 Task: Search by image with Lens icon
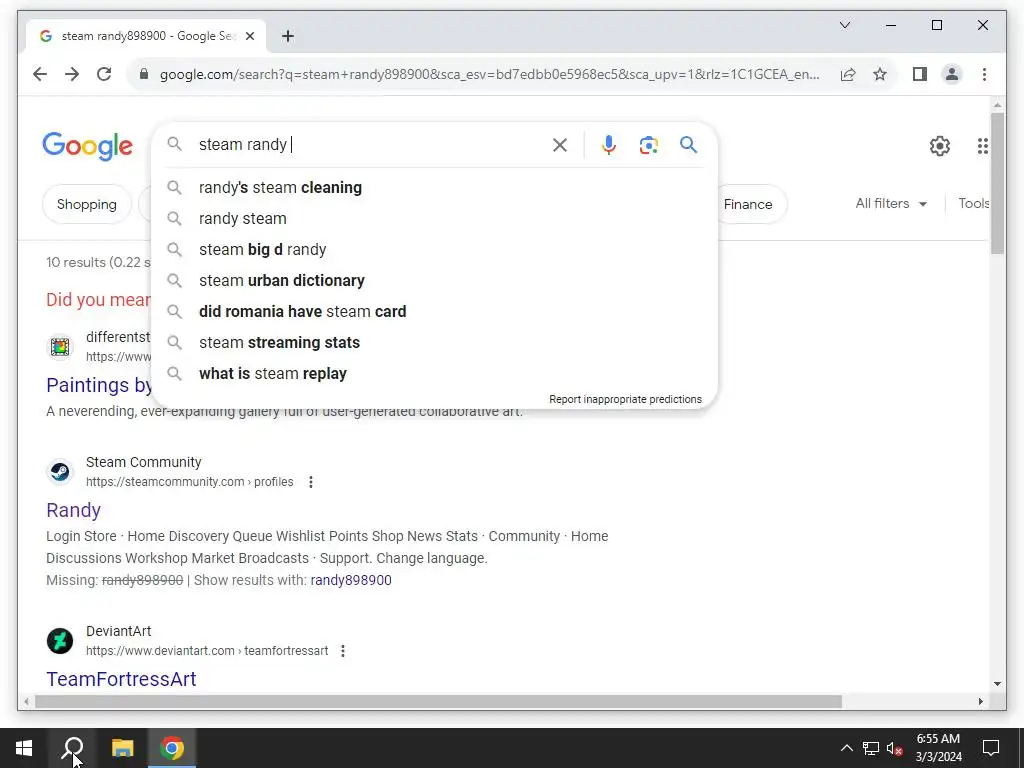click(x=648, y=145)
